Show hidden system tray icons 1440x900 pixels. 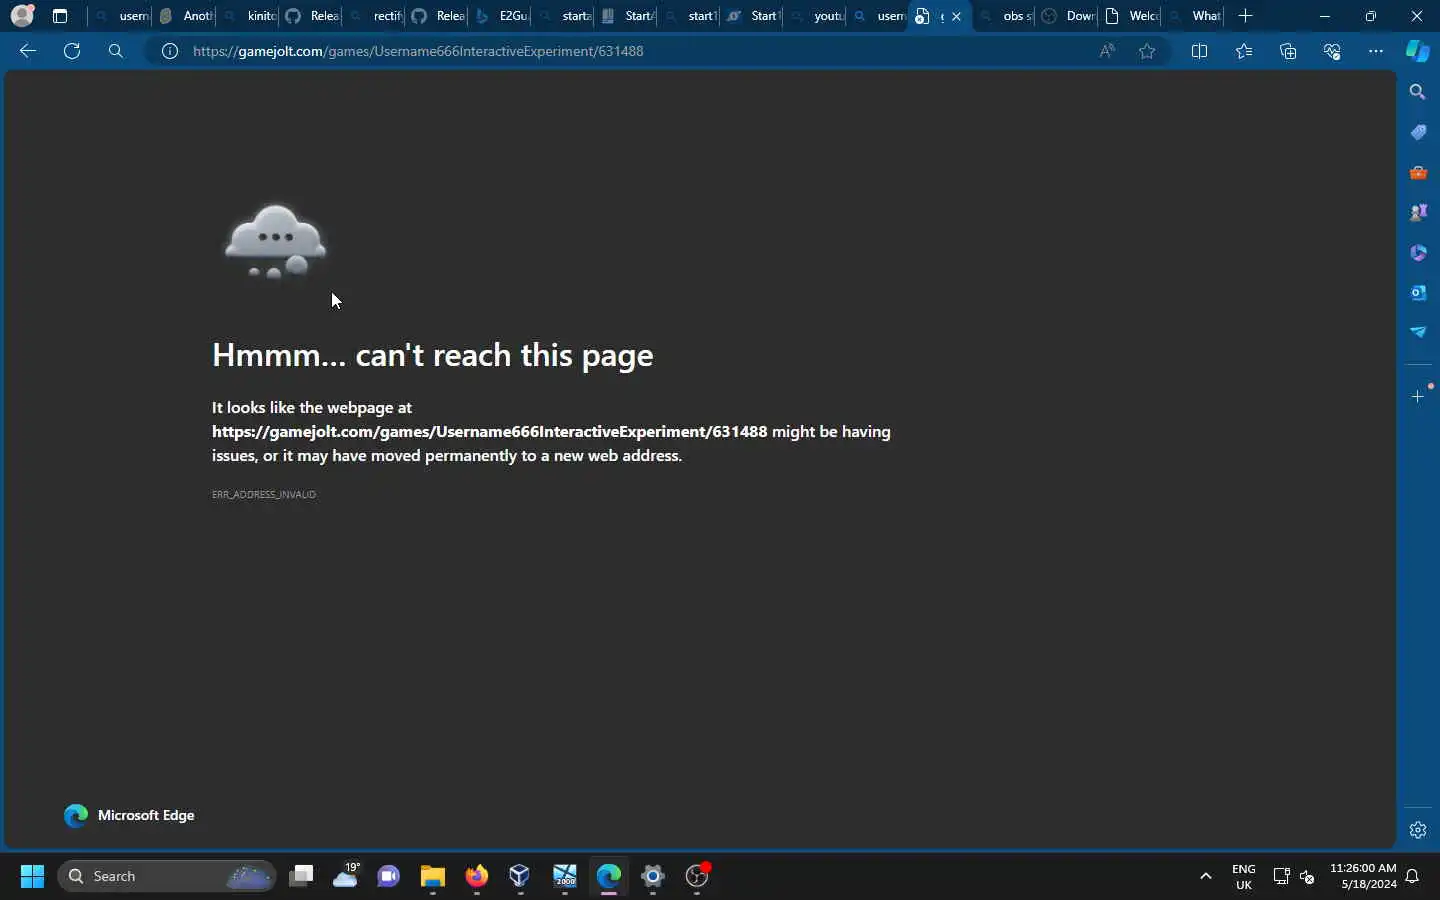coord(1206,876)
